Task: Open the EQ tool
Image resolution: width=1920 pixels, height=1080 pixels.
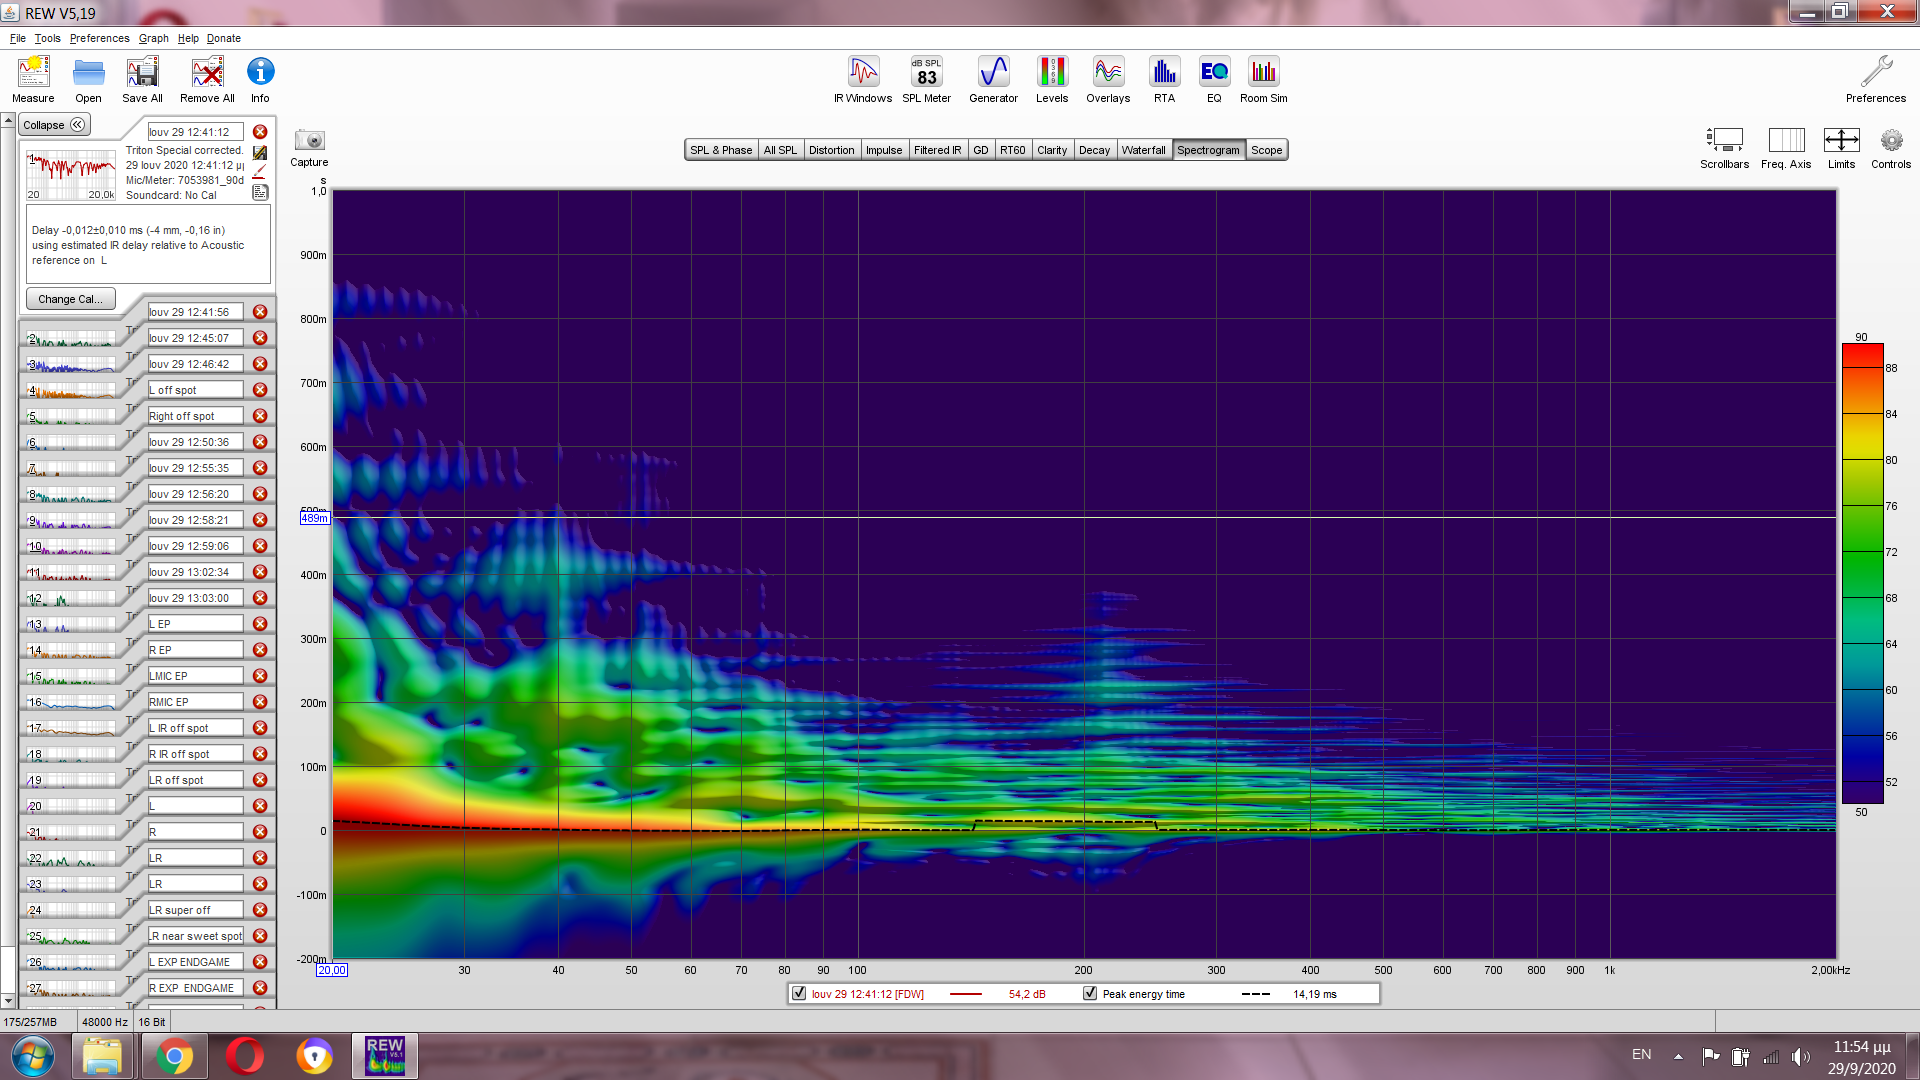Action: pos(1214,80)
